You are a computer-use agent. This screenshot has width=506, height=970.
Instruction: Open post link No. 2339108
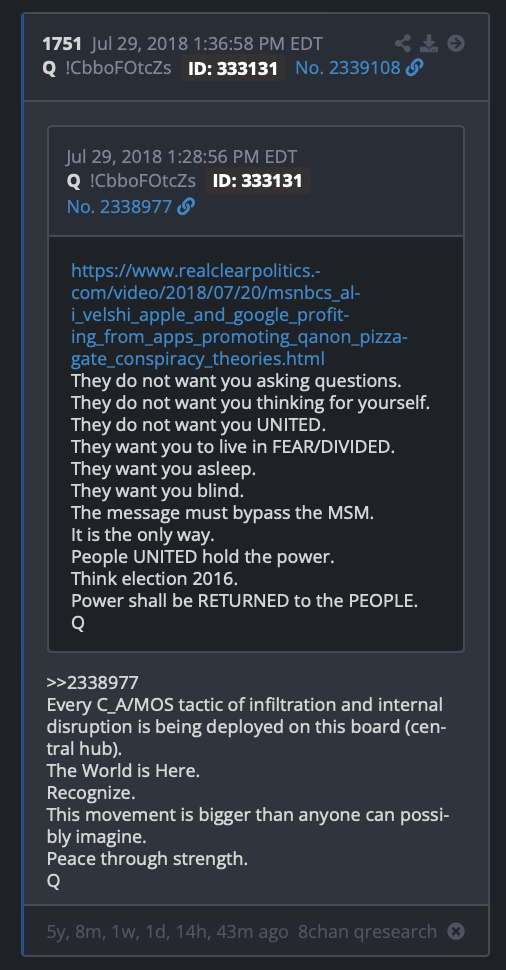(x=348, y=67)
